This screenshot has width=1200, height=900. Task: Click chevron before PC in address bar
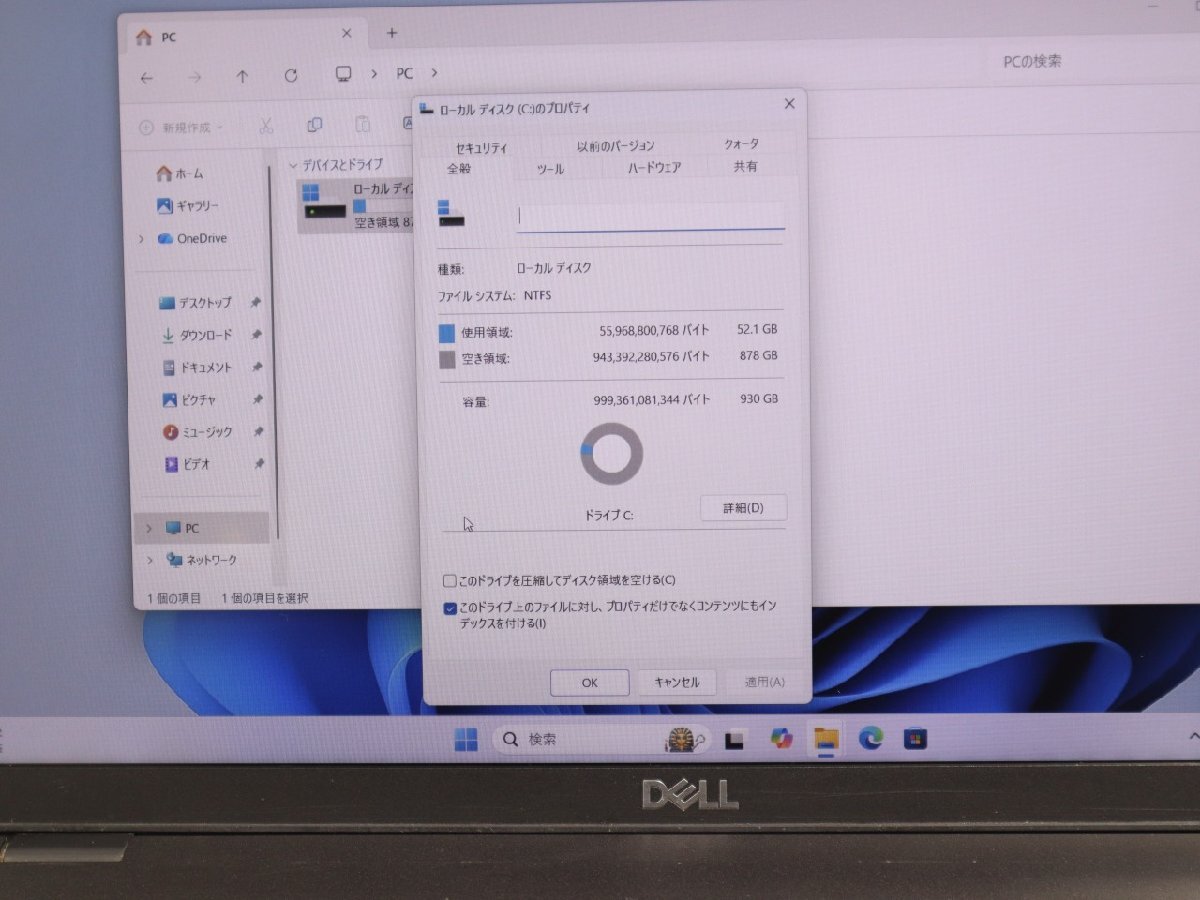coord(374,74)
